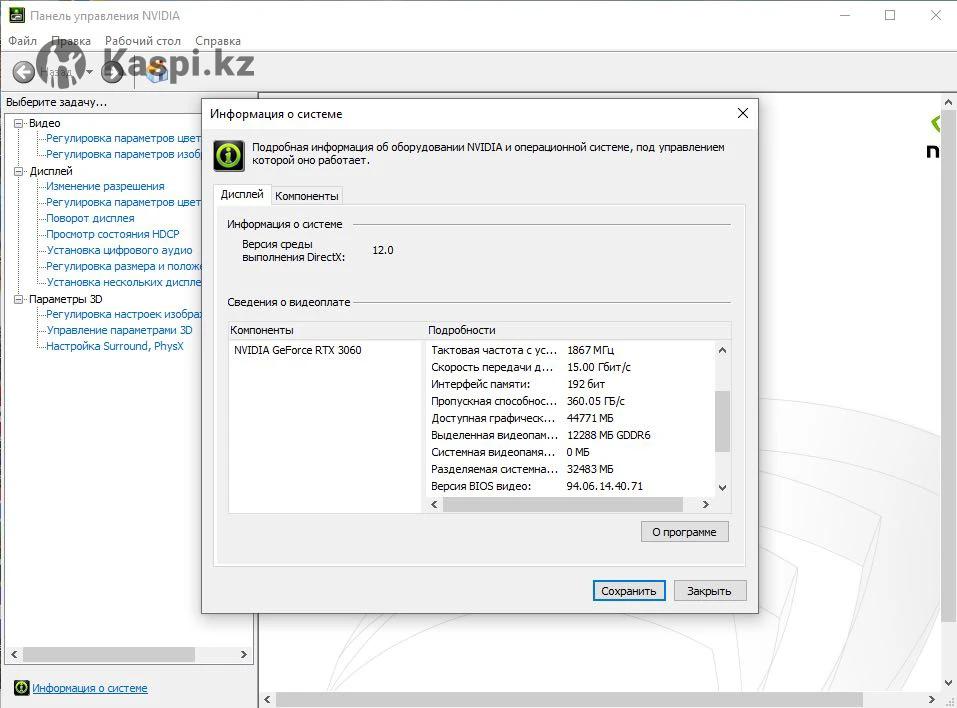The width and height of the screenshot is (957, 708).
Task: Open Просмотр состояния HDCP task
Action: (x=113, y=234)
